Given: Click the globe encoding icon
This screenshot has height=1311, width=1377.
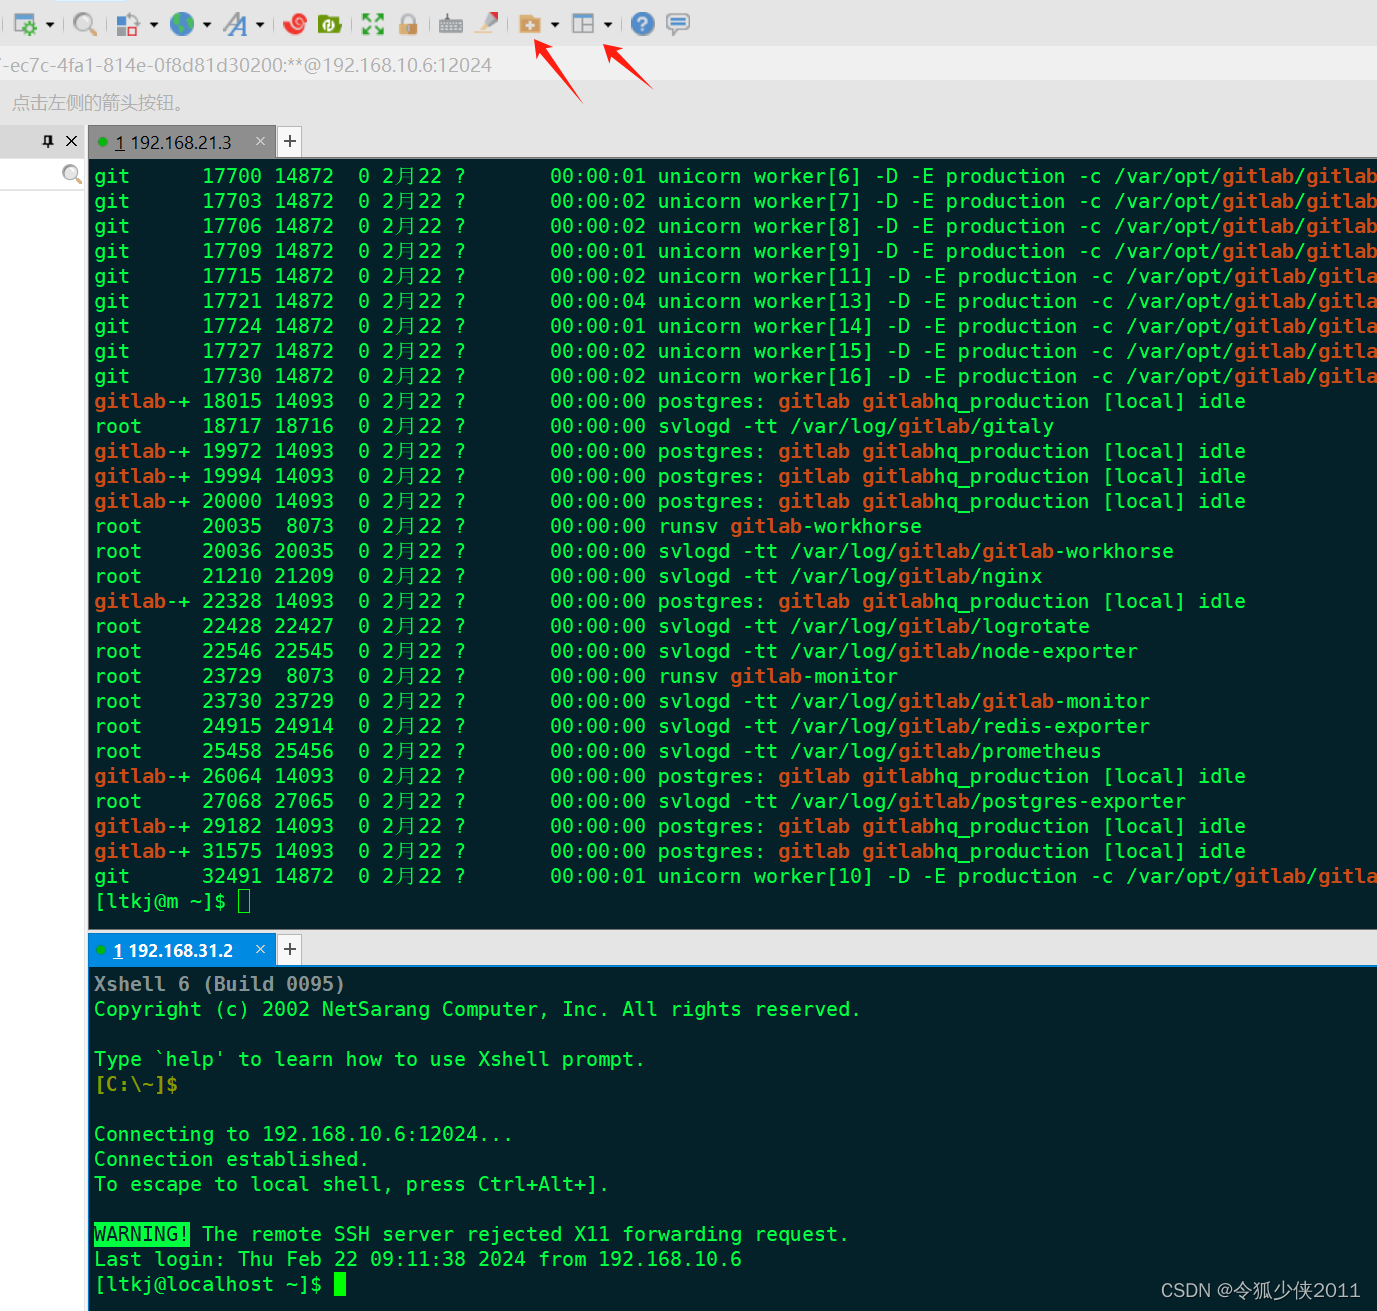Looking at the screenshot, I should [182, 24].
